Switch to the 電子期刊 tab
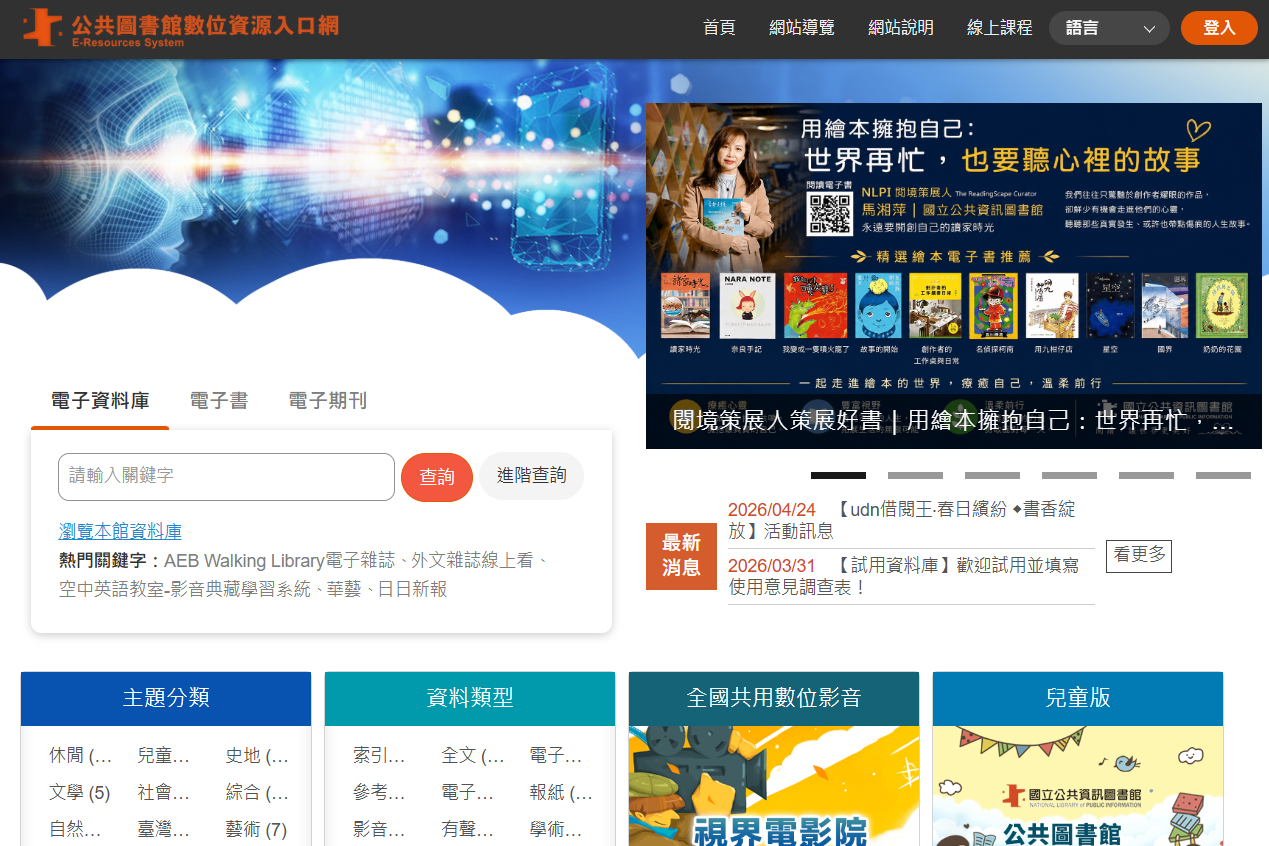 point(328,401)
